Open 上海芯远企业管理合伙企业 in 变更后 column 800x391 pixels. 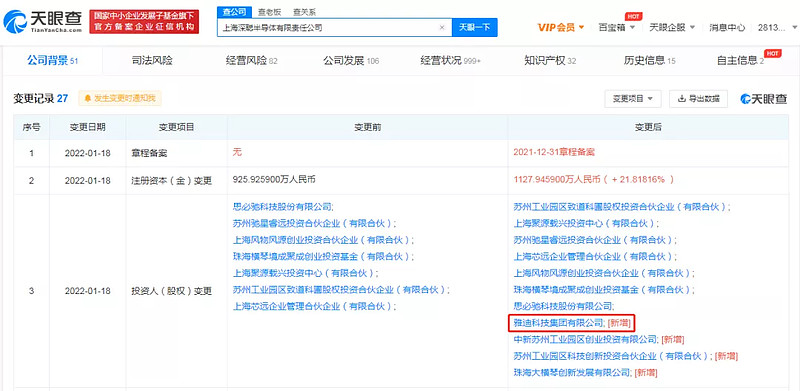pyautogui.click(x=595, y=256)
